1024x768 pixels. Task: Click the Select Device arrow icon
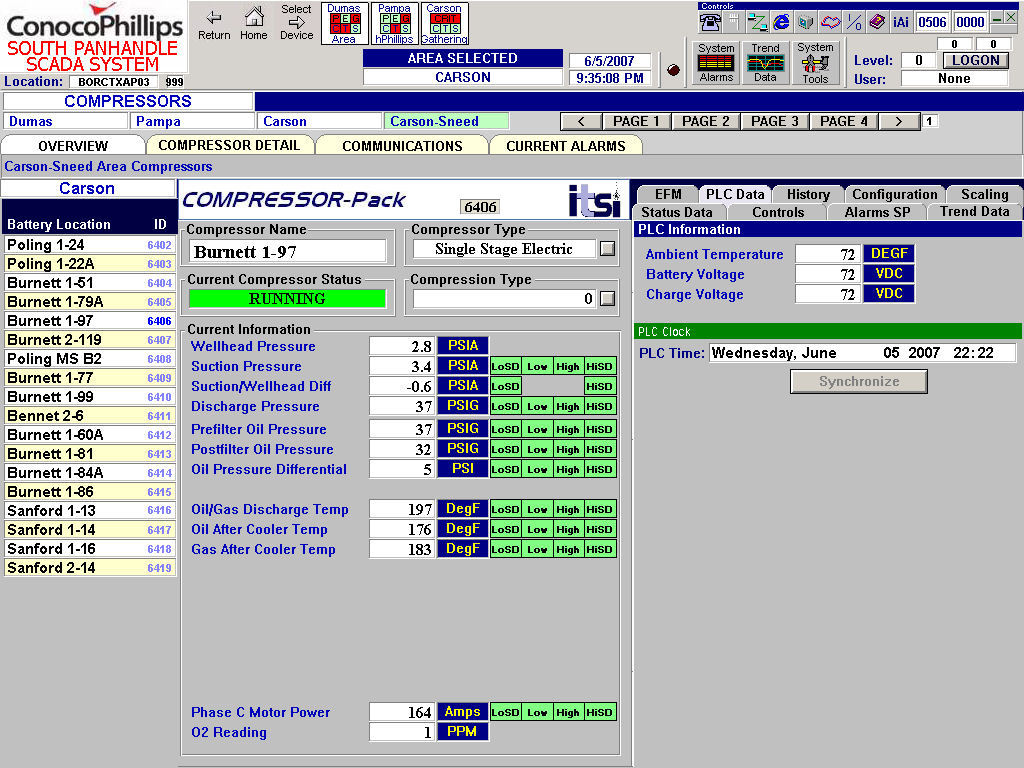click(295, 22)
